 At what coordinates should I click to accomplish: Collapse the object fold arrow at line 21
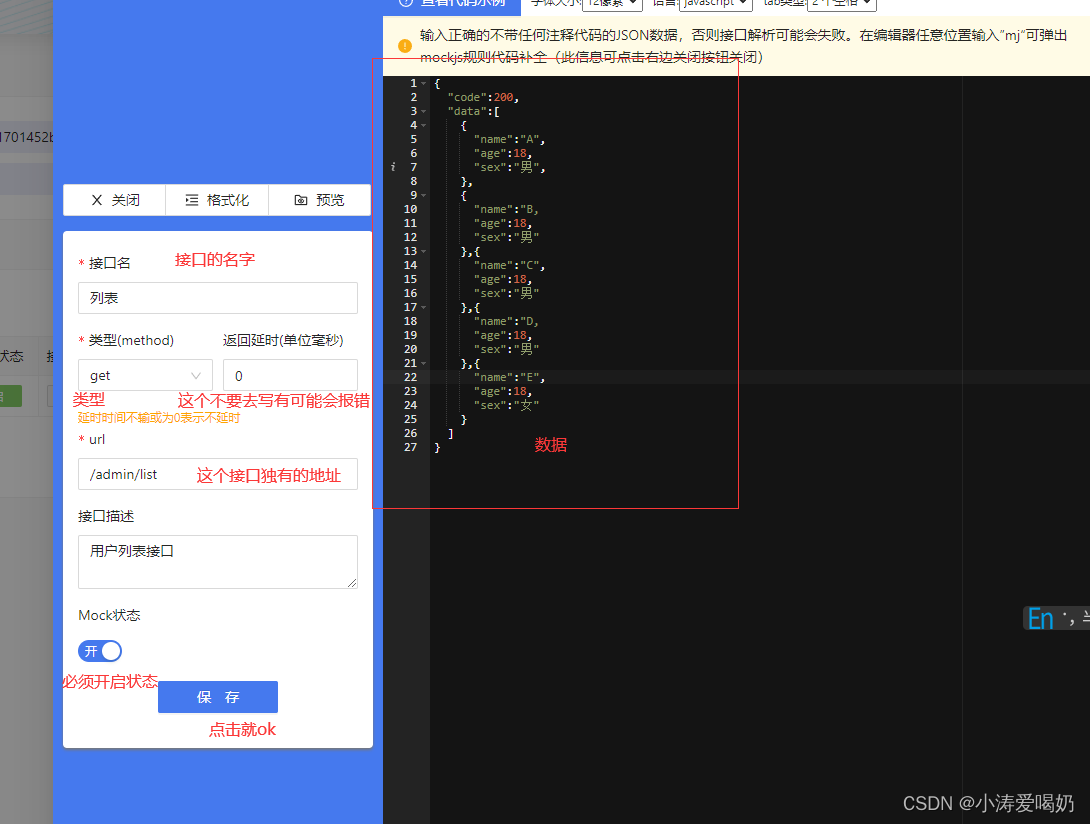click(423, 362)
